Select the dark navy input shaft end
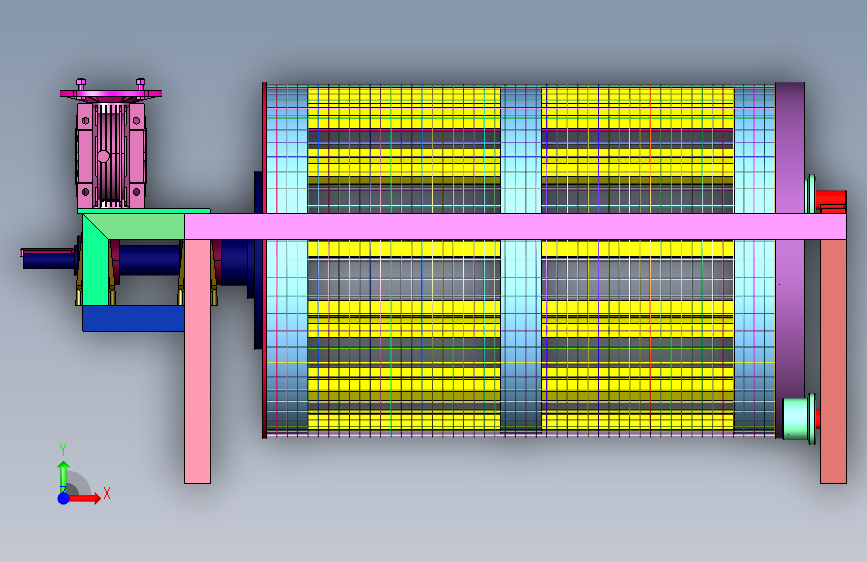Screen dimensions: 867x562 point(48,259)
